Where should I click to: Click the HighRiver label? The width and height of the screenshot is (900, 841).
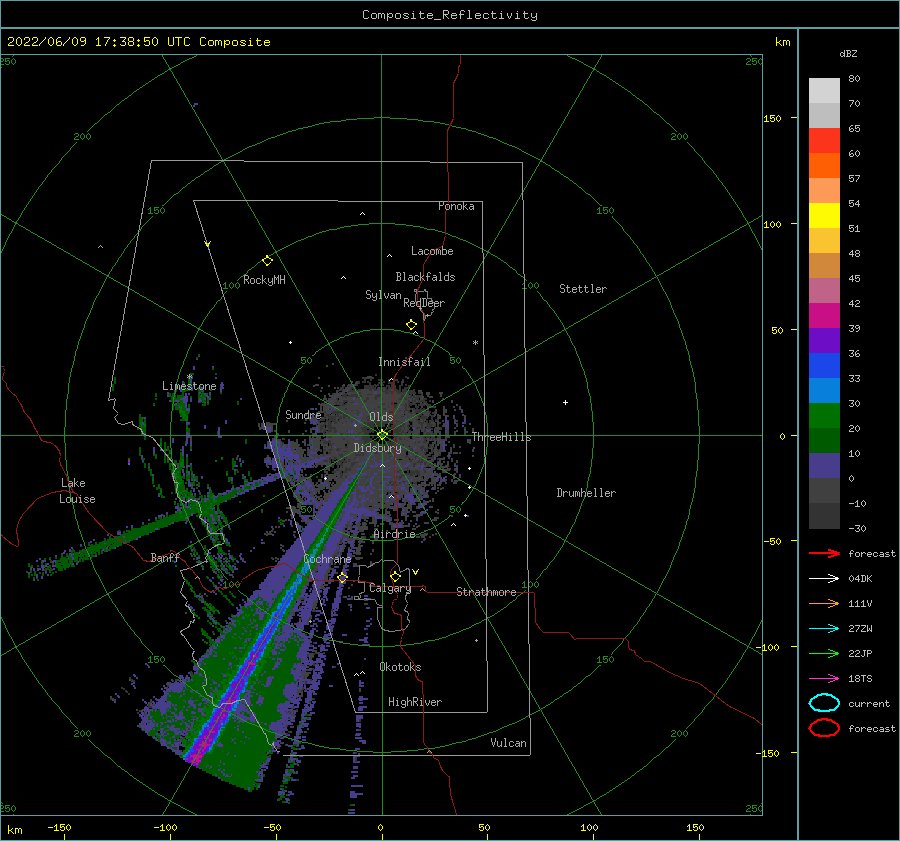(x=415, y=702)
